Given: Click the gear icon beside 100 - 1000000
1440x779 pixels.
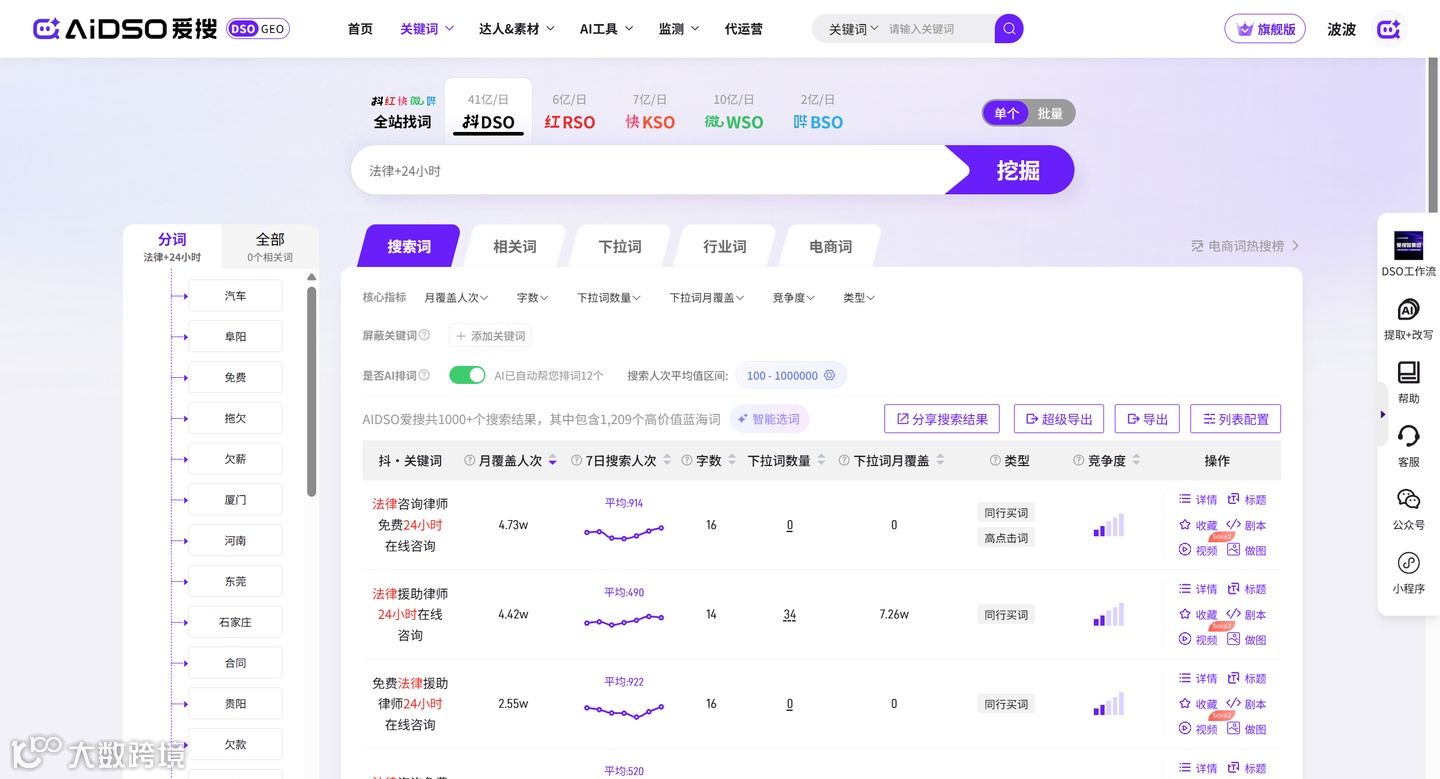Looking at the screenshot, I should [829, 376].
